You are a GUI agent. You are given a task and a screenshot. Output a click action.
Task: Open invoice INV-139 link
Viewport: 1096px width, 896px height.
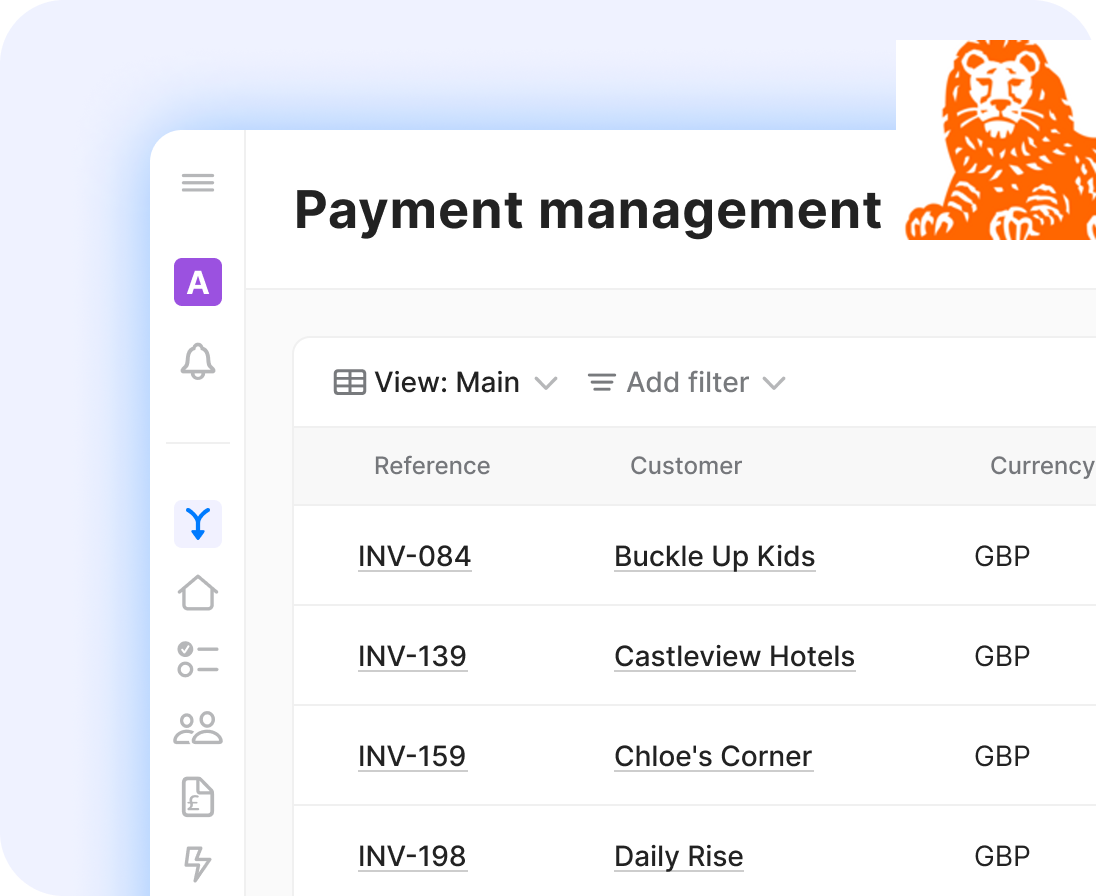click(412, 657)
